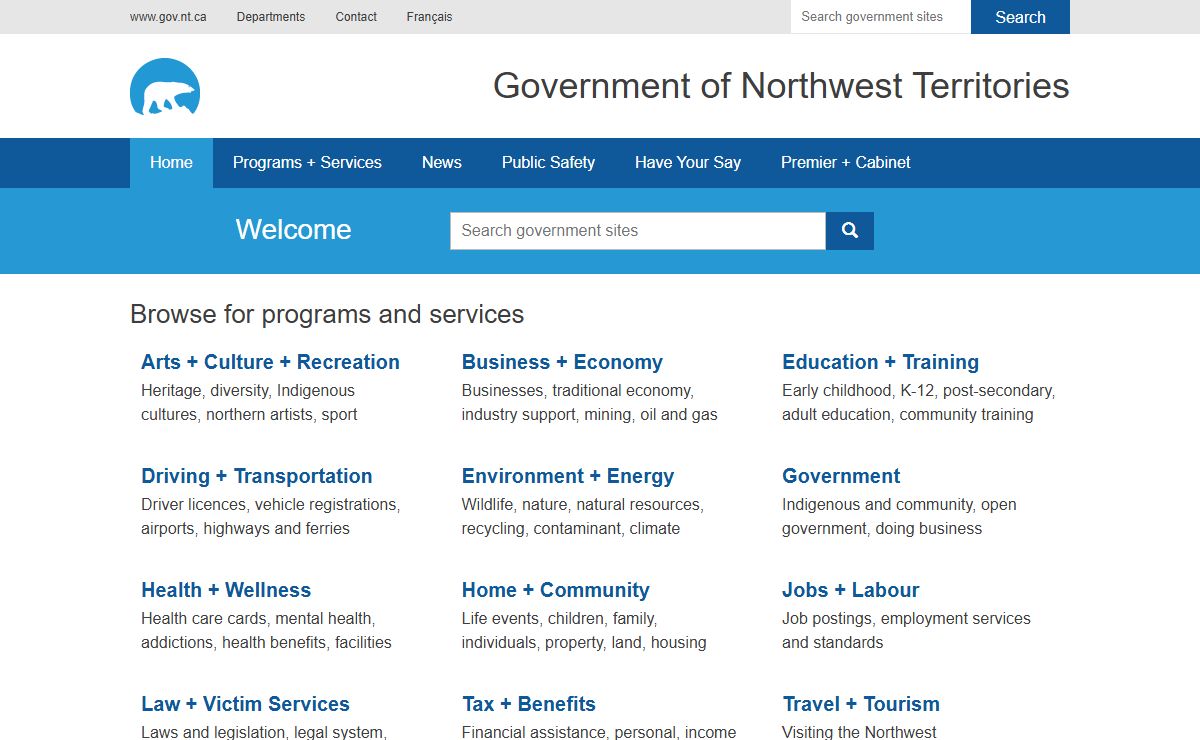Focus the Welcome banner search field
Viewport: 1200px width, 740px height.
click(x=638, y=230)
